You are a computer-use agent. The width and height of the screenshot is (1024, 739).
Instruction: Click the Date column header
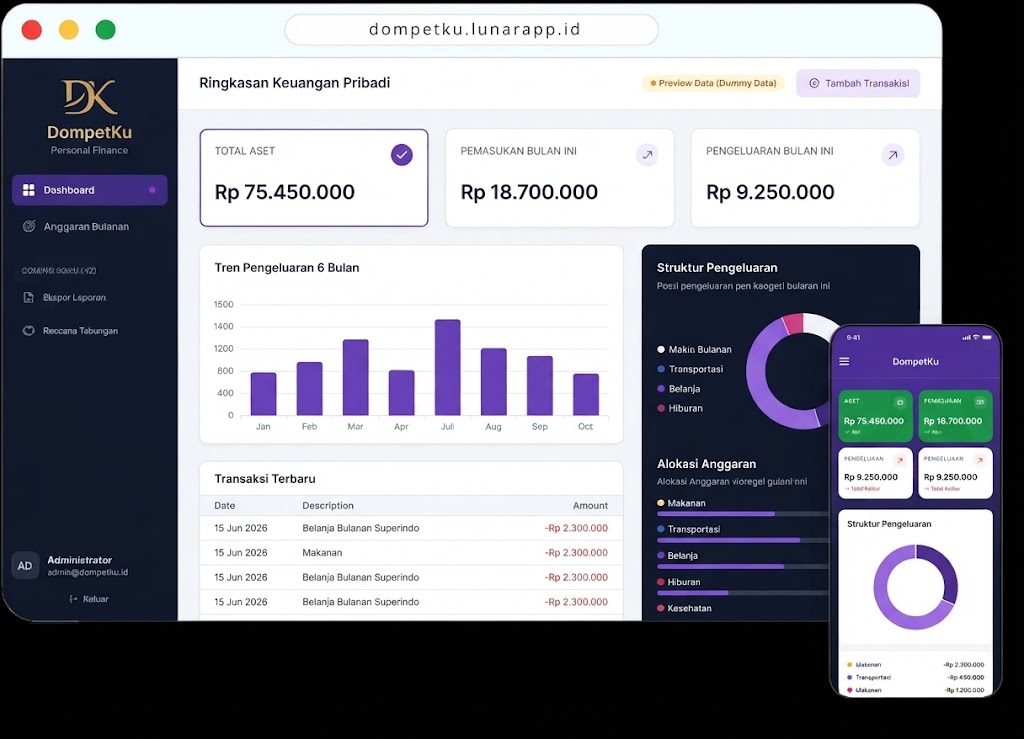tap(225, 505)
